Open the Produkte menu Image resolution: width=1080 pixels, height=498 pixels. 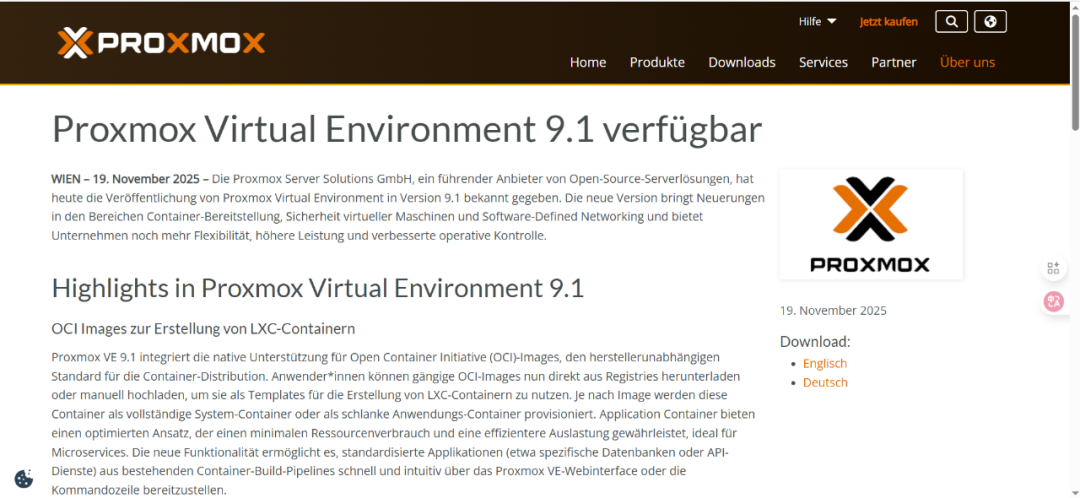click(x=657, y=62)
